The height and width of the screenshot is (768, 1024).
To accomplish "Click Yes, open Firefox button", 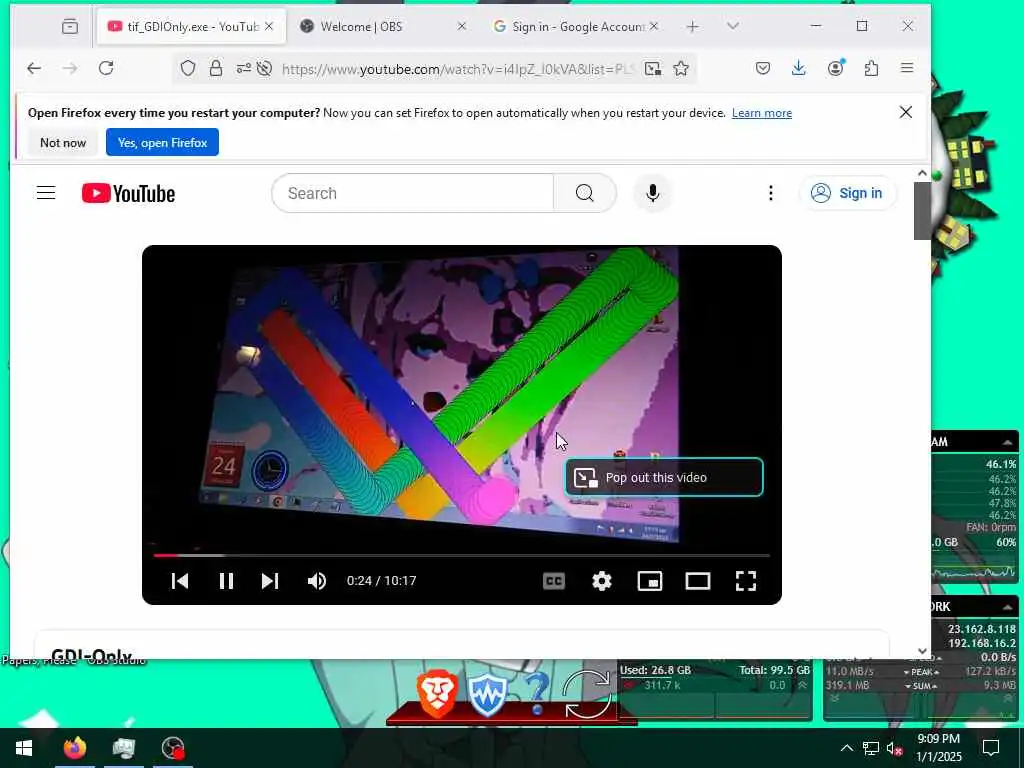I will [x=163, y=142].
